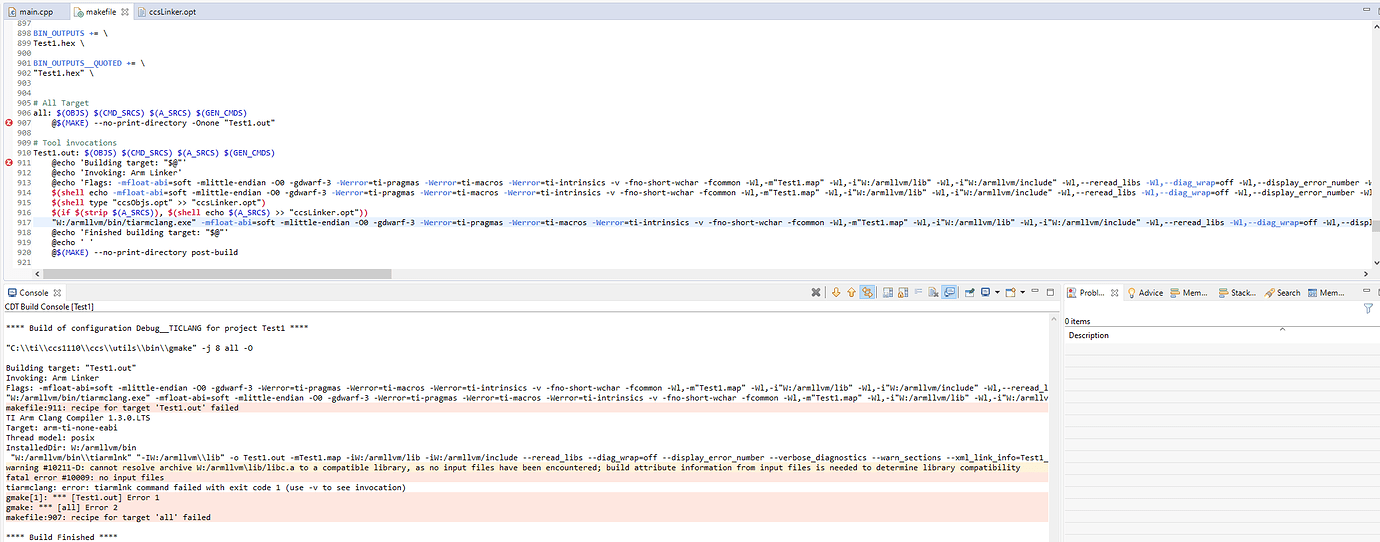Click error marker on line 907
1380x542 pixels.
[9, 122]
